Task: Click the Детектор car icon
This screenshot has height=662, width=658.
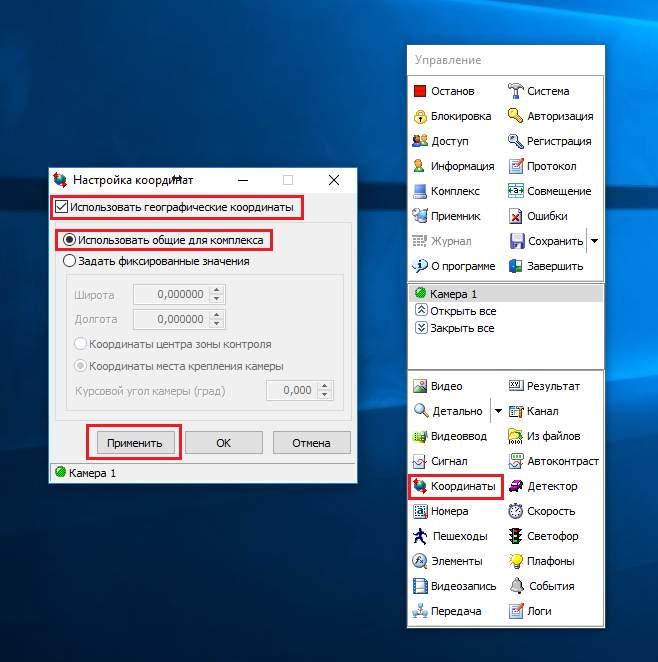Action: click(515, 486)
